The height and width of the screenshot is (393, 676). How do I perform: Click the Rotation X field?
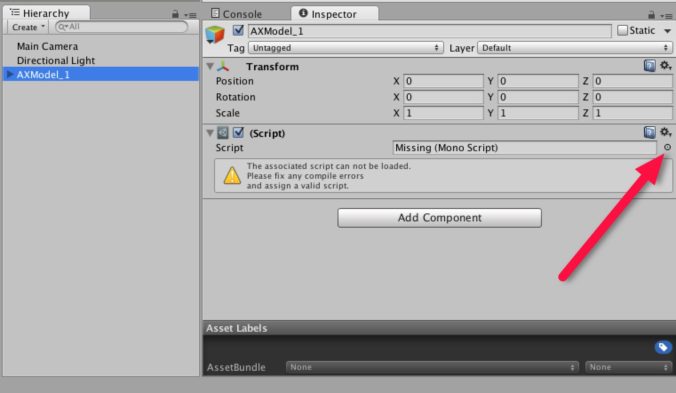(x=443, y=97)
